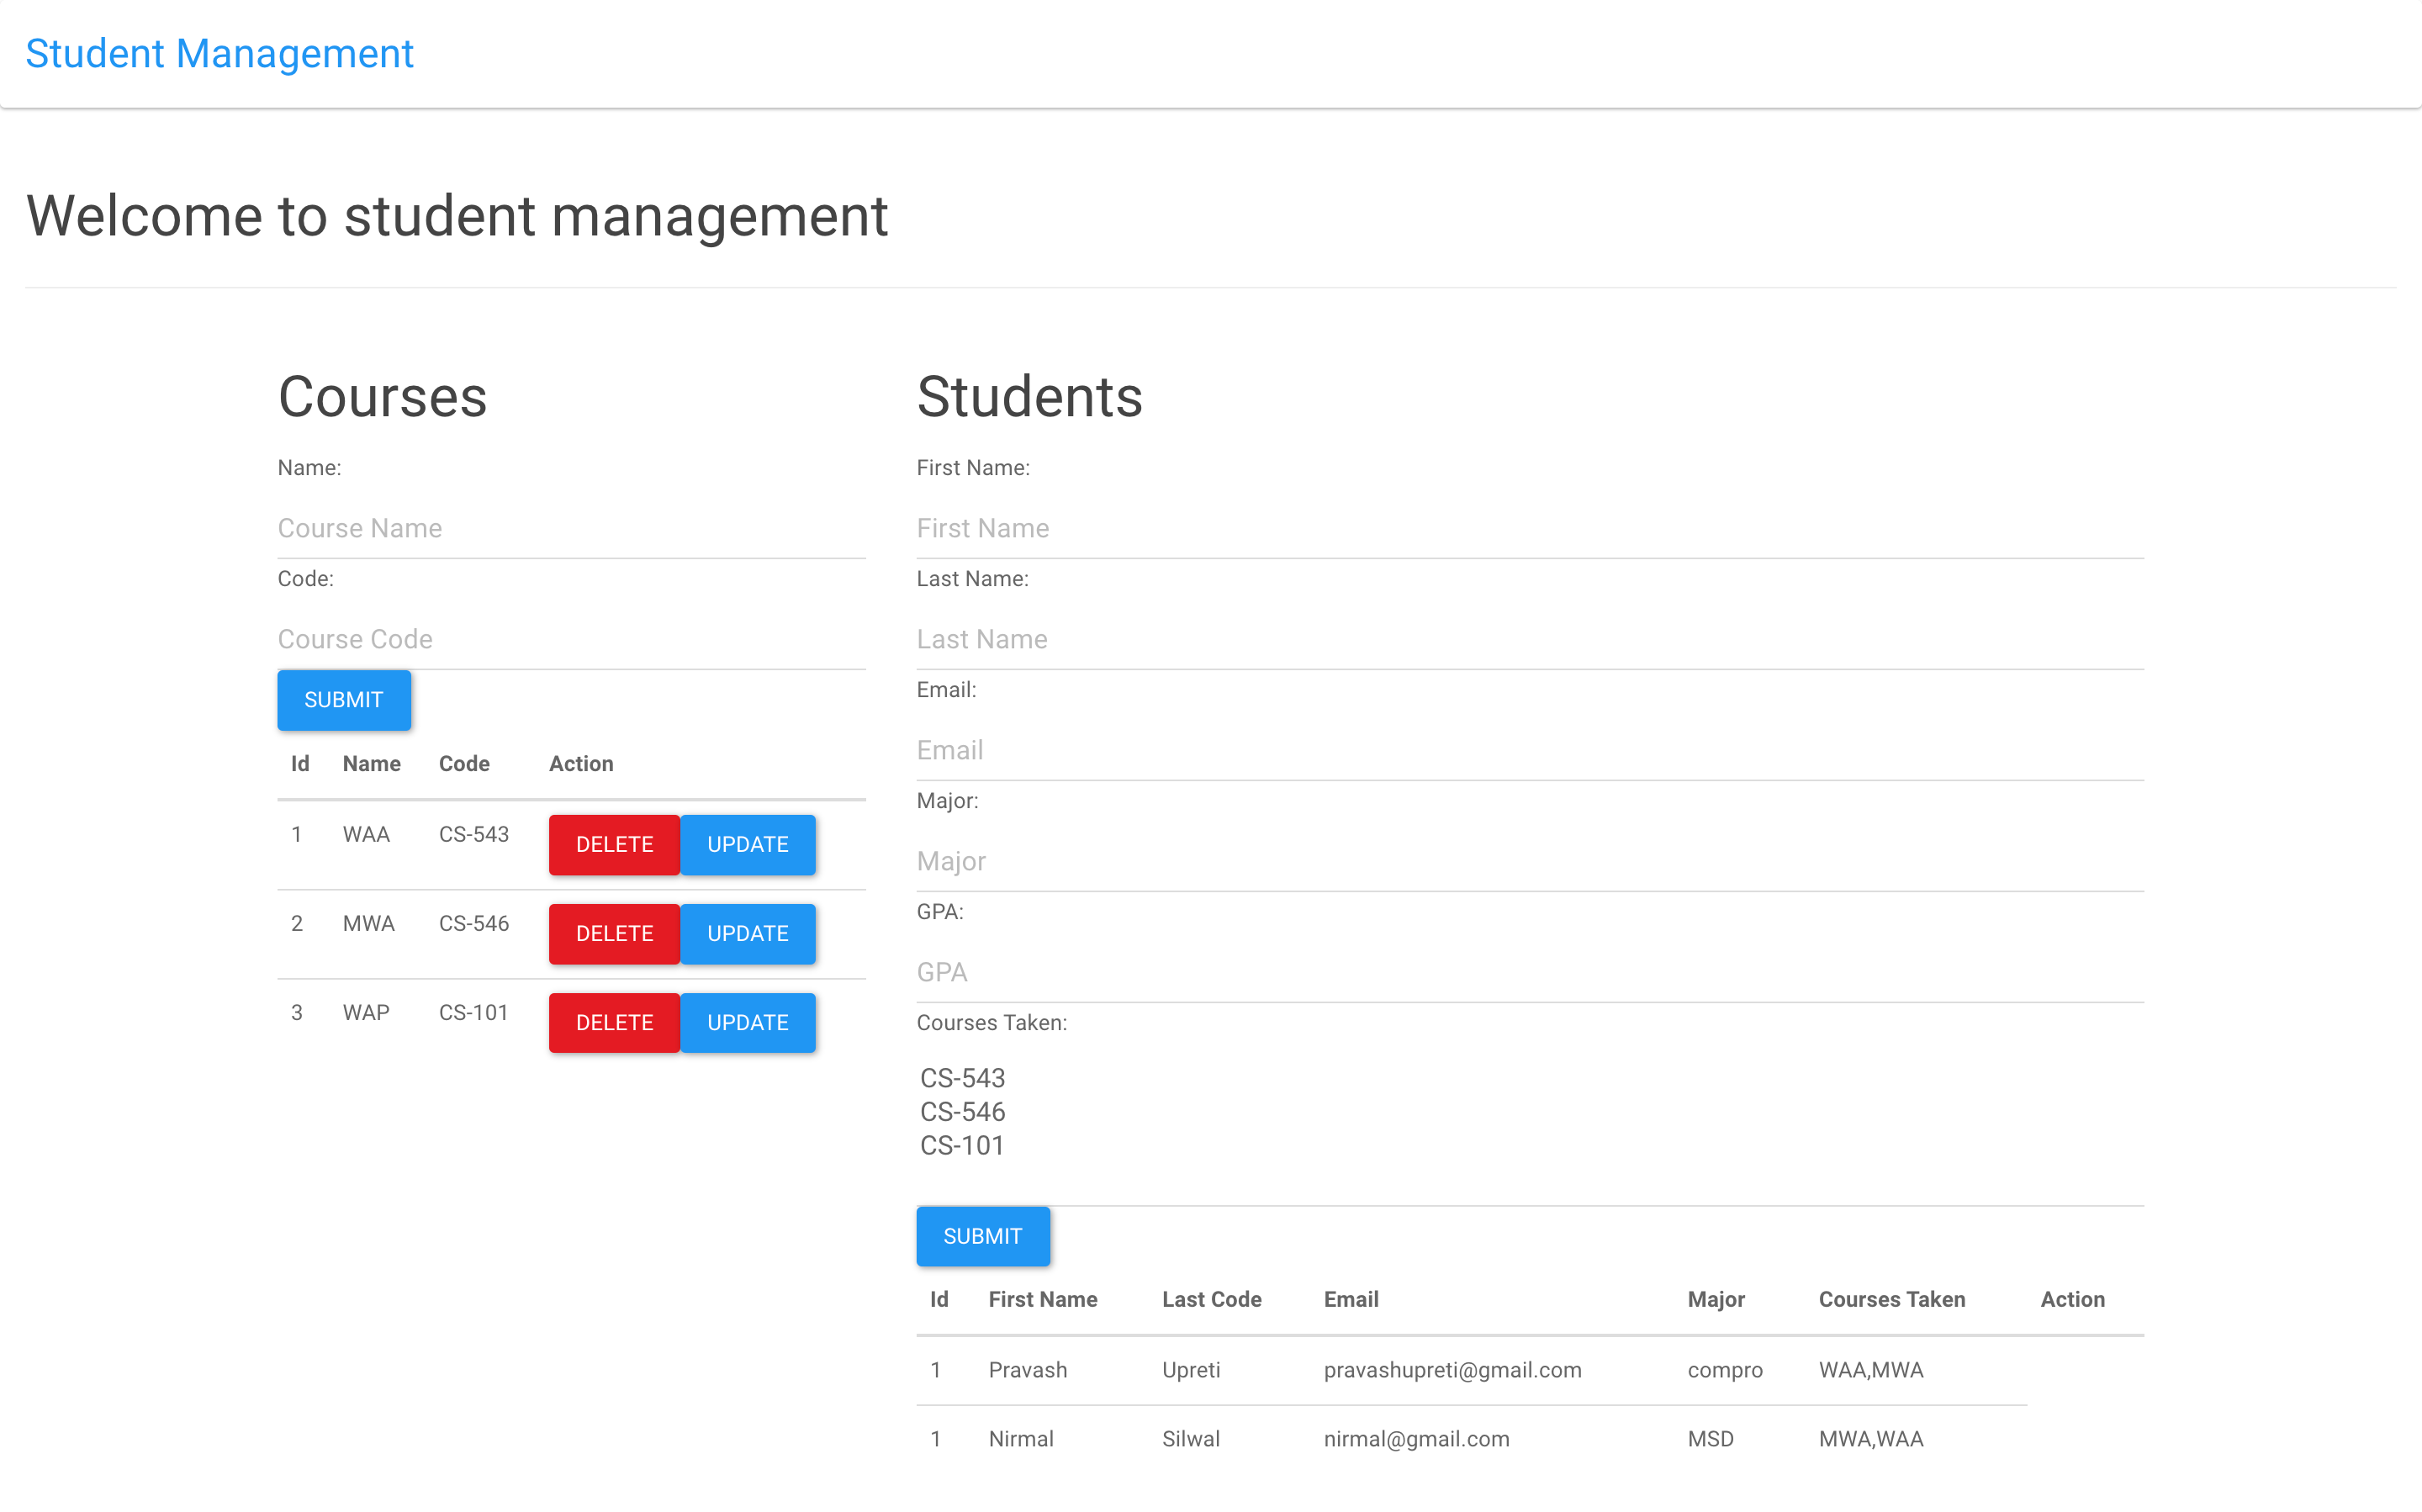Click the Student Management header link

[219, 54]
